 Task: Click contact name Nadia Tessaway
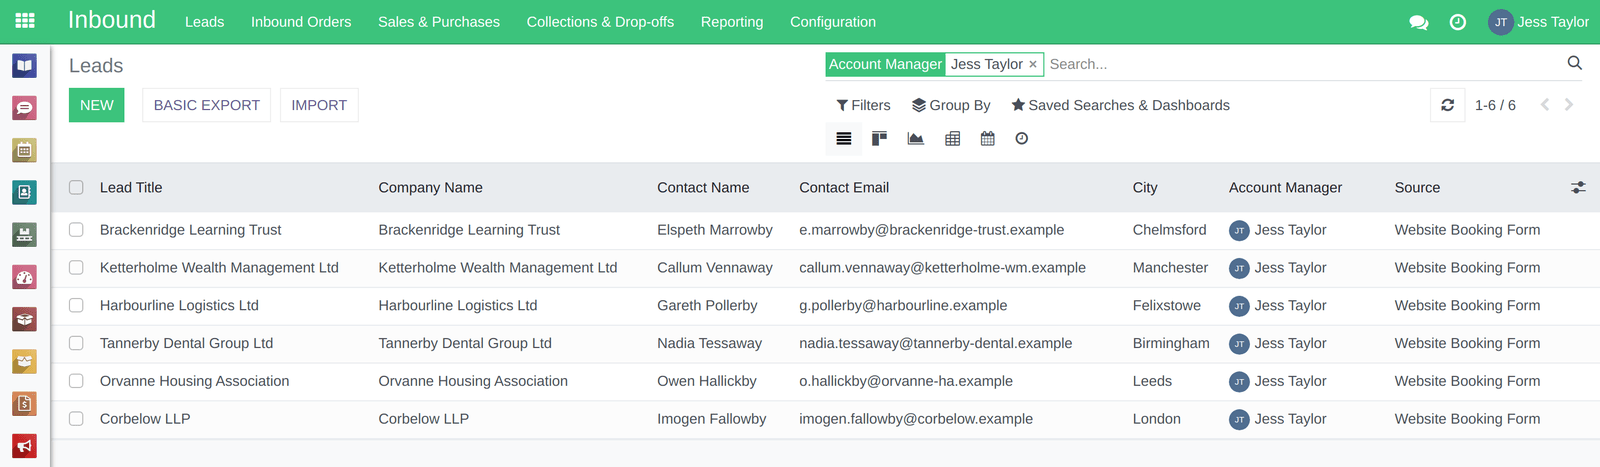[x=709, y=343]
